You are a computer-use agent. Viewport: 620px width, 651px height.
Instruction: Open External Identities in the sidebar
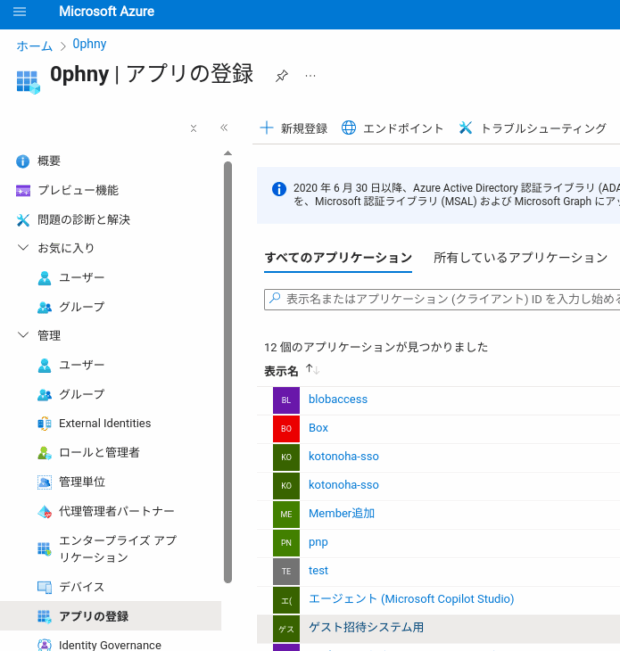coord(105,423)
